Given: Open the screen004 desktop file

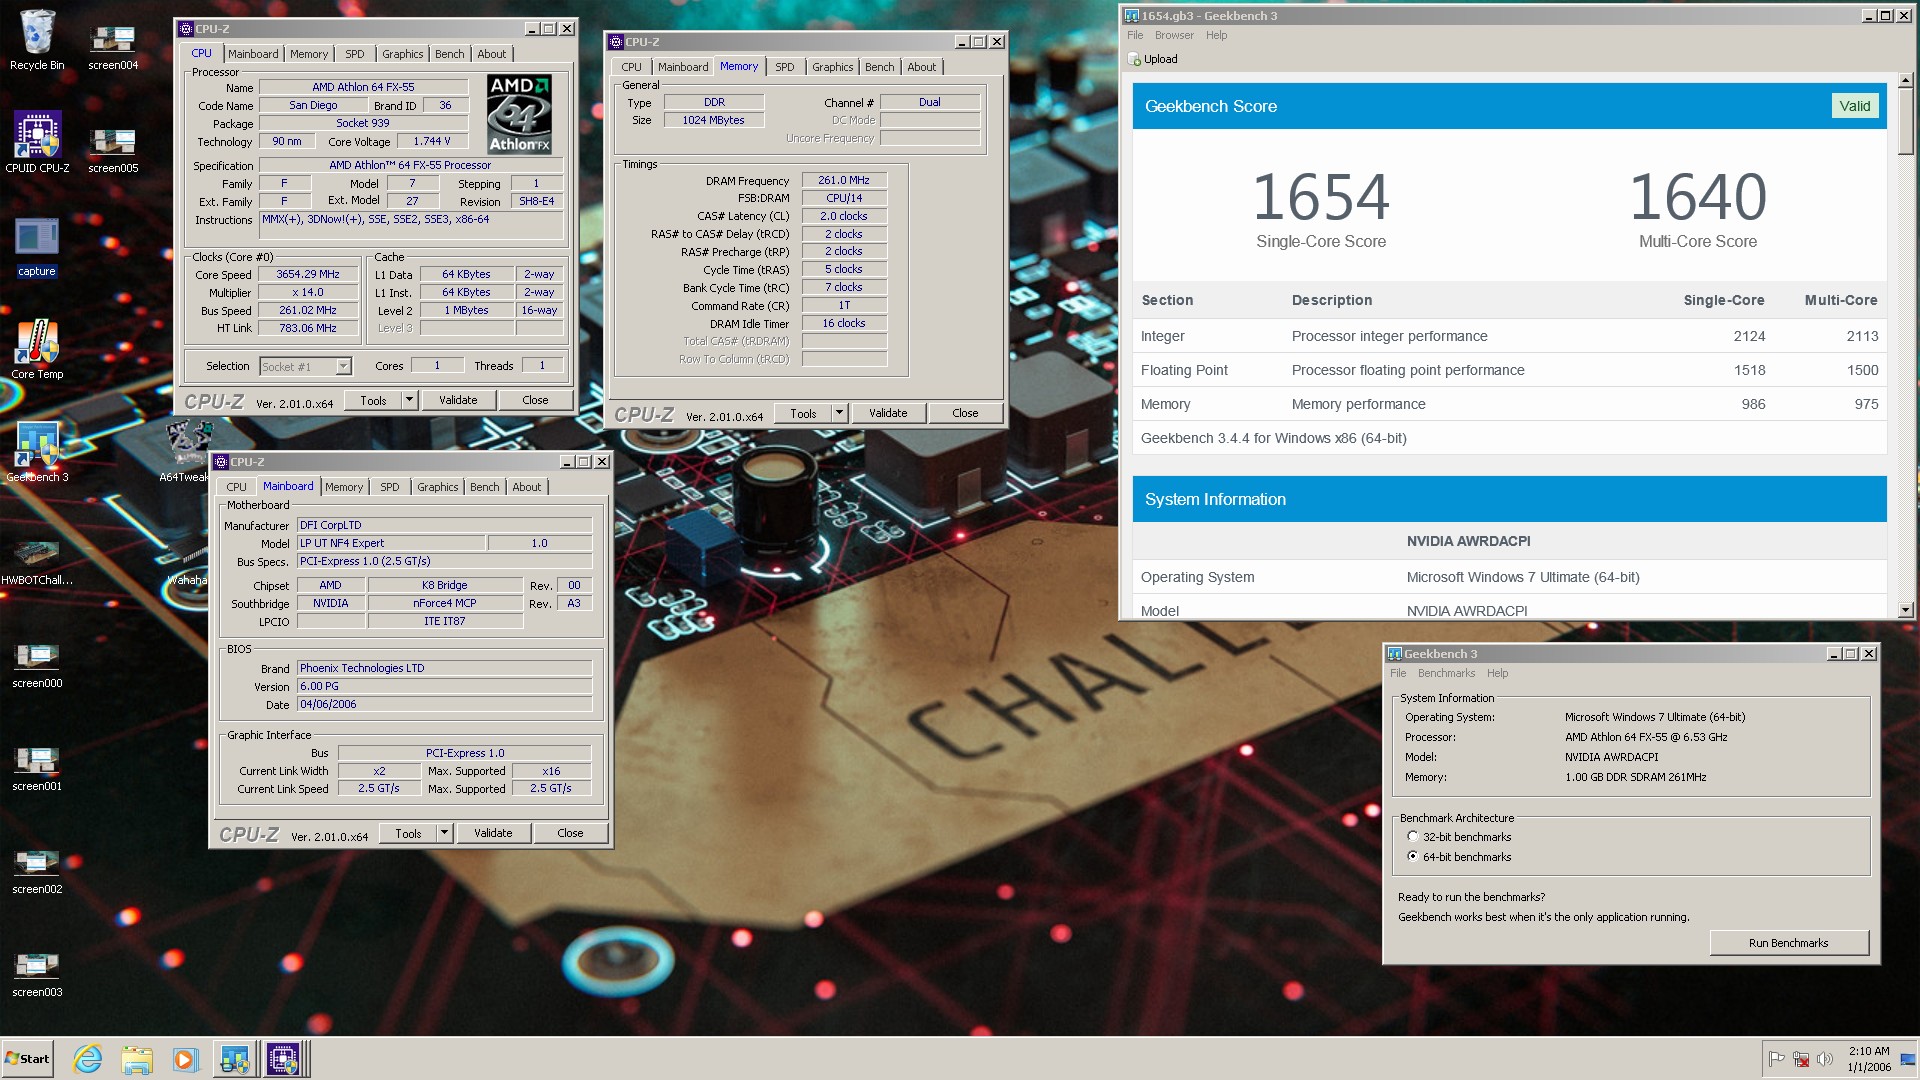Looking at the screenshot, I should pyautogui.click(x=113, y=46).
